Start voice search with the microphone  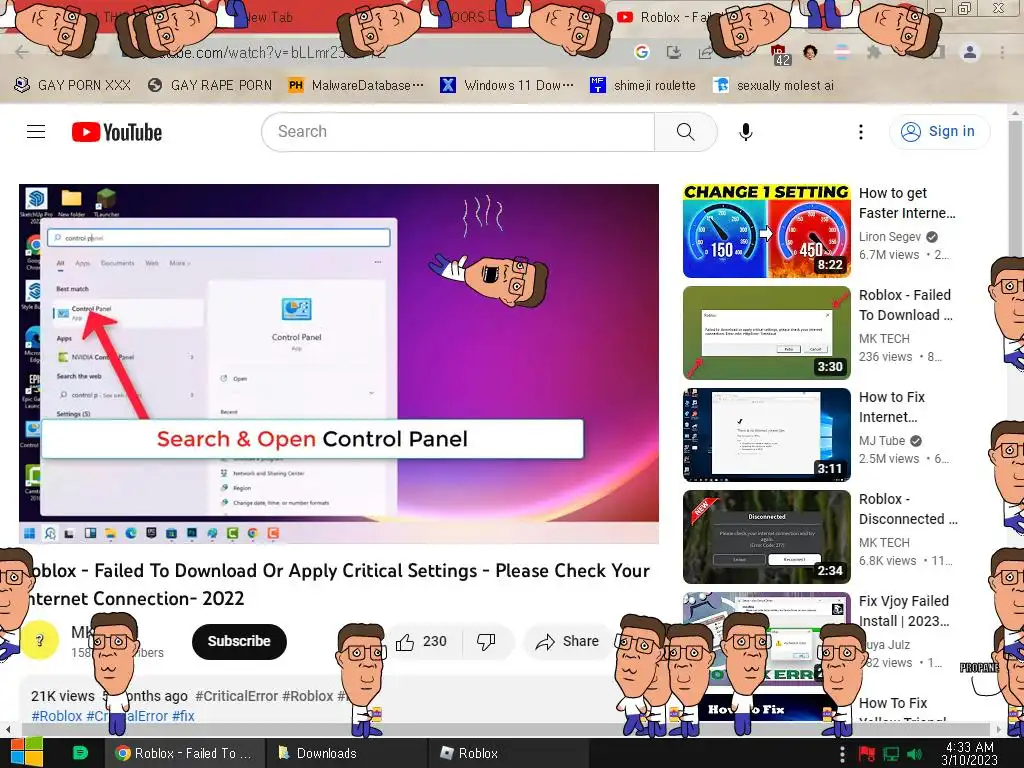[745, 131]
